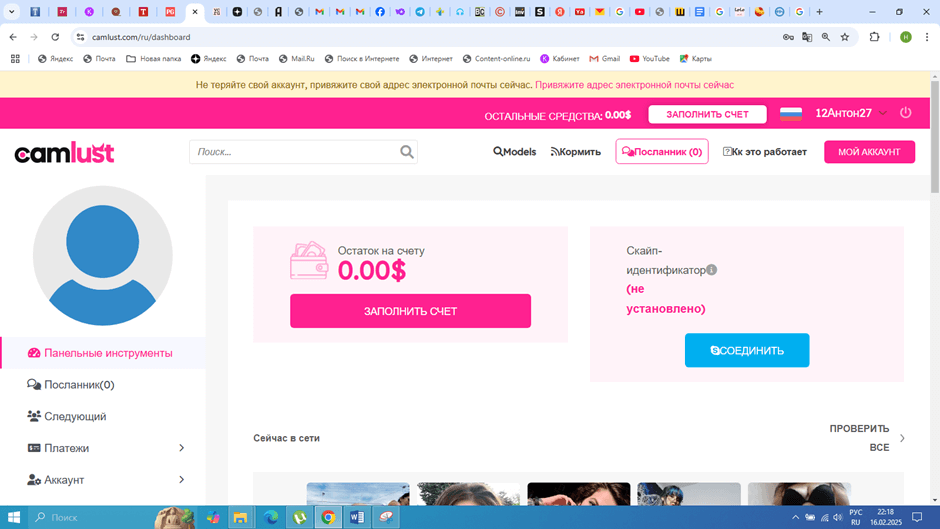Click the МОЙ АККАУНТ button
Viewport: 940px width, 529px height.
click(868, 152)
